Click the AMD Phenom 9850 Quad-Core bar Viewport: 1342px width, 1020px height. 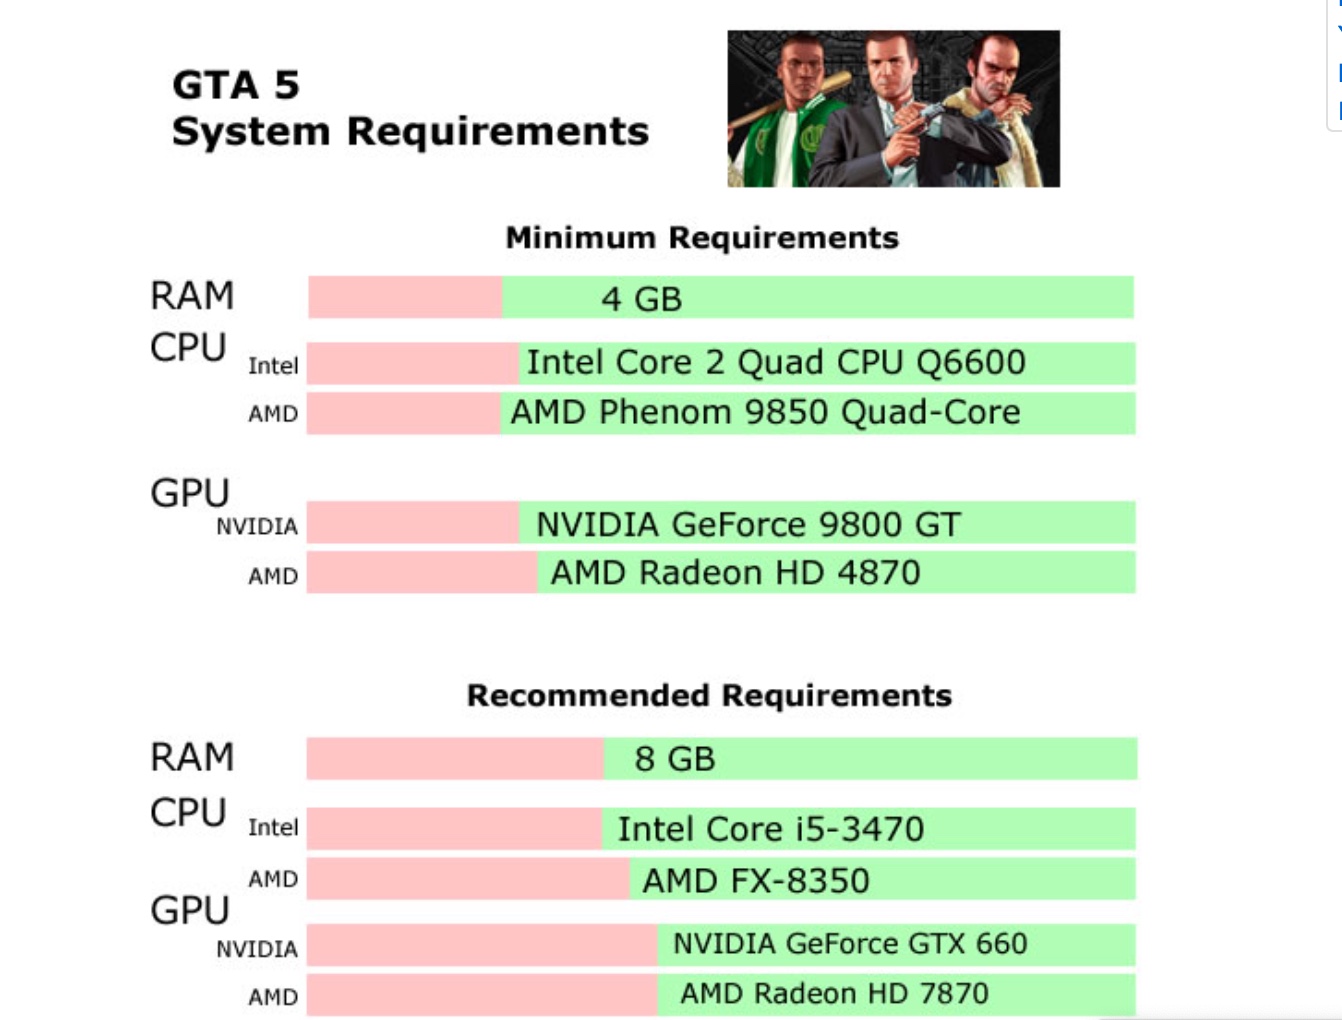pyautogui.click(x=720, y=413)
